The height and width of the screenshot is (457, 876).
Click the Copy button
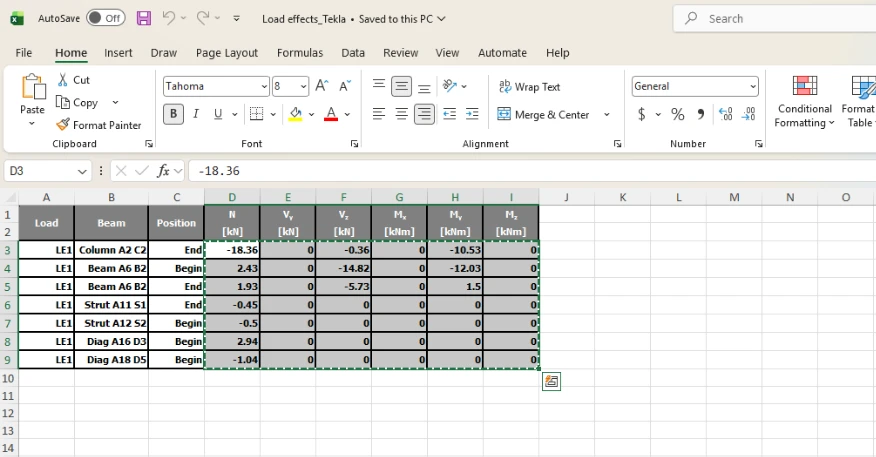(x=77, y=102)
